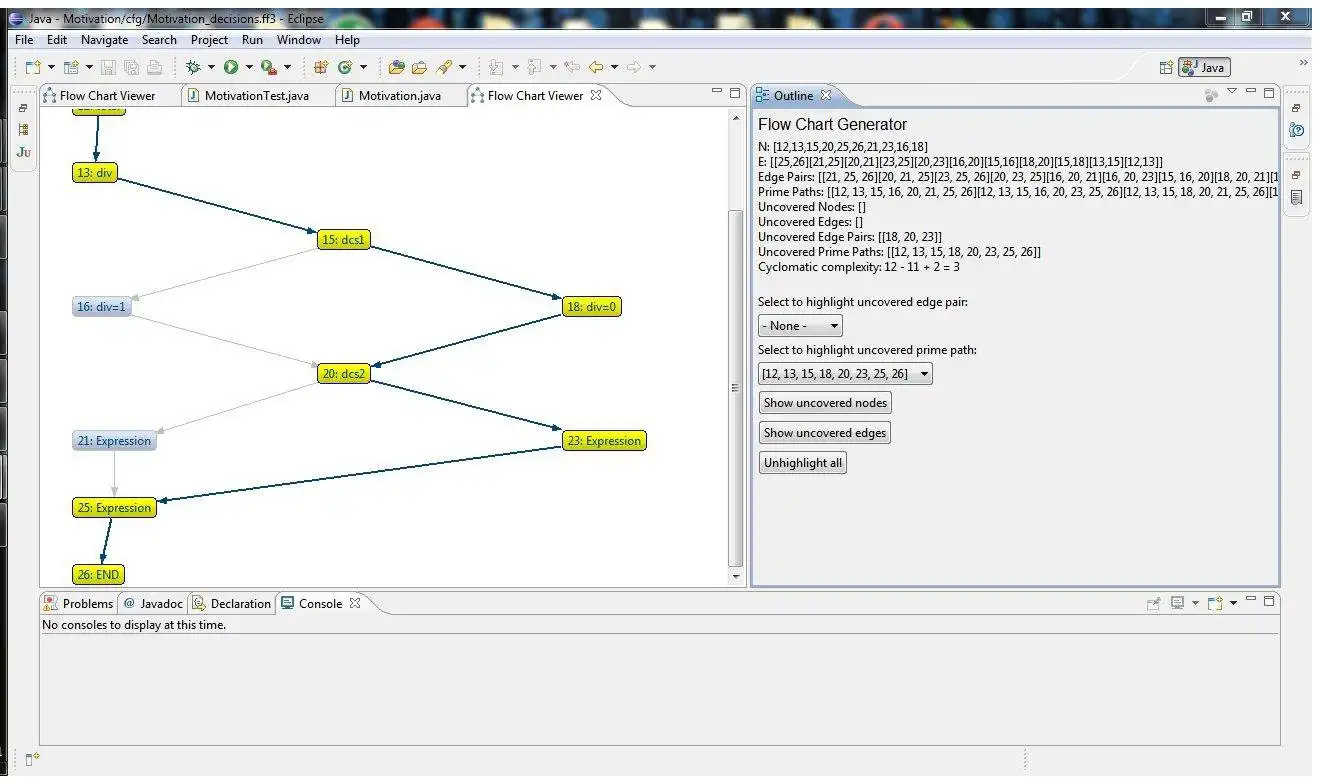Expand the New Java Class dropdown arrow
The width and height of the screenshot is (1320, 784).
(363, 68)
